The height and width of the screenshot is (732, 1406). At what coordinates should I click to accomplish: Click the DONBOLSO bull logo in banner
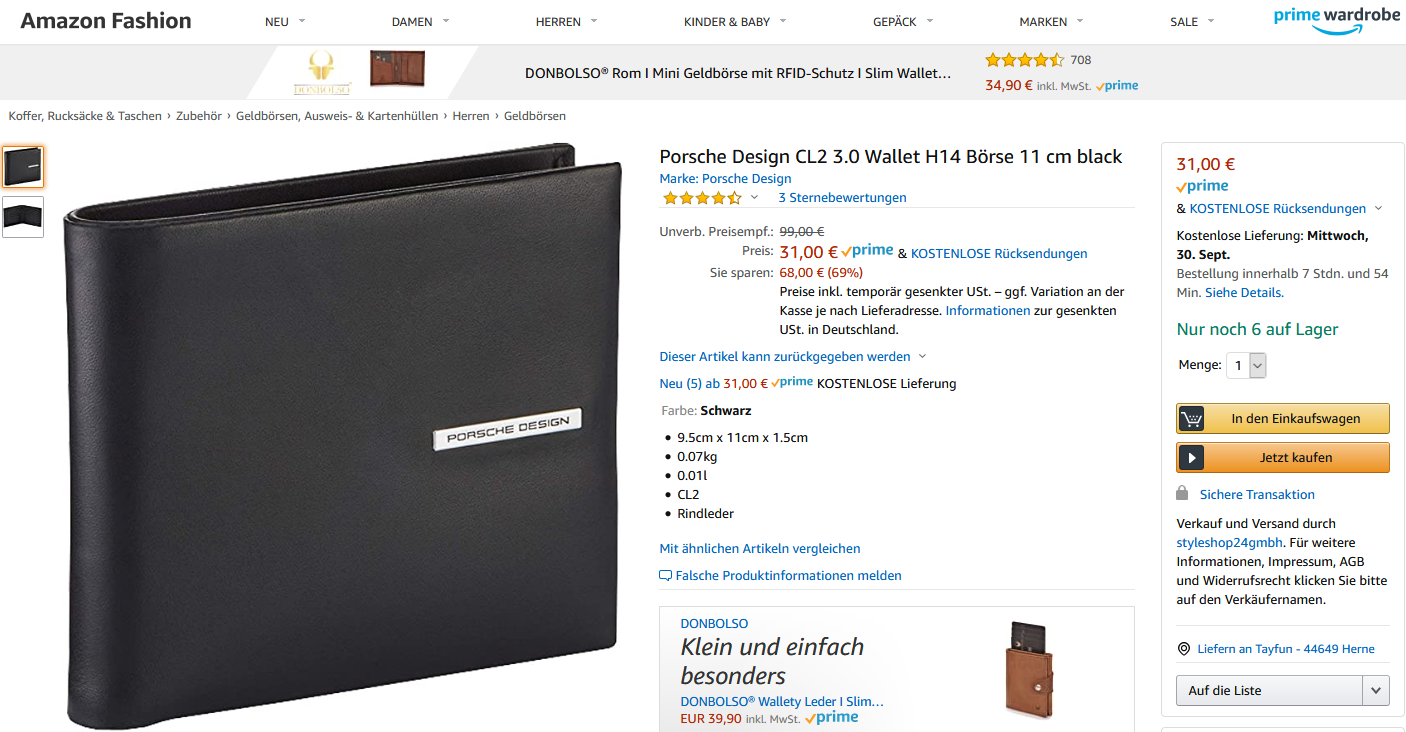click(x=322, y=74)
